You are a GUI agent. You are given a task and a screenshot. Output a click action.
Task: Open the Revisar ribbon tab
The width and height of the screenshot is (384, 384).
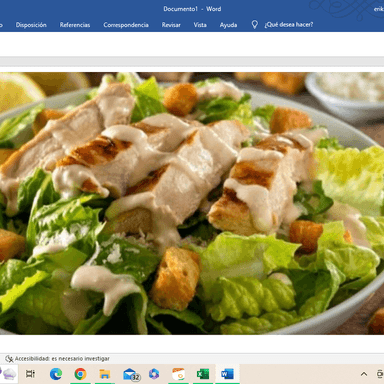click(171, 25)
